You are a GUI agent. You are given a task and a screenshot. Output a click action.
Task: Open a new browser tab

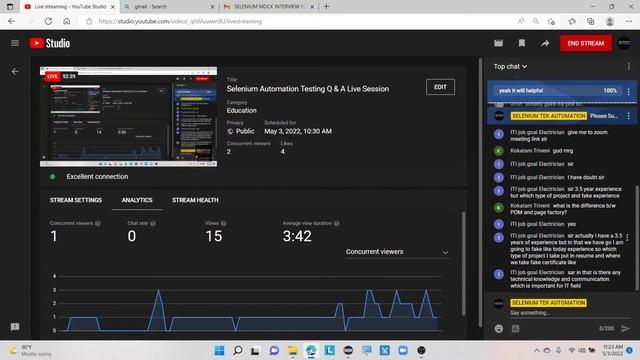[327, 7]
